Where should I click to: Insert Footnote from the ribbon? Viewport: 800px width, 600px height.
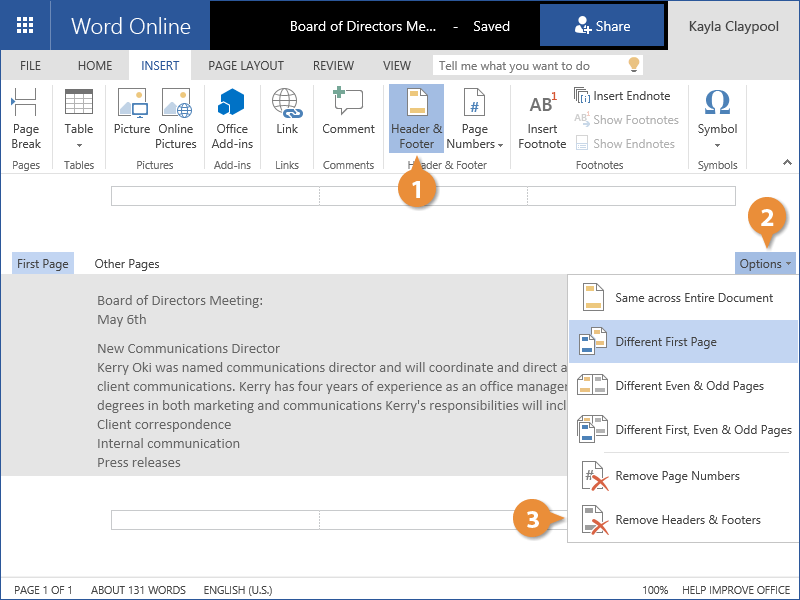click(x=542, y=118)
